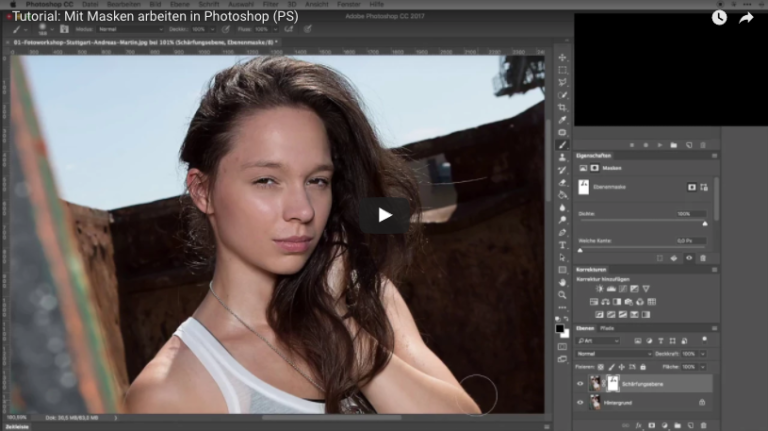
Task: Open the Bearbeiten menu
Action: click(x=124, y=4)
